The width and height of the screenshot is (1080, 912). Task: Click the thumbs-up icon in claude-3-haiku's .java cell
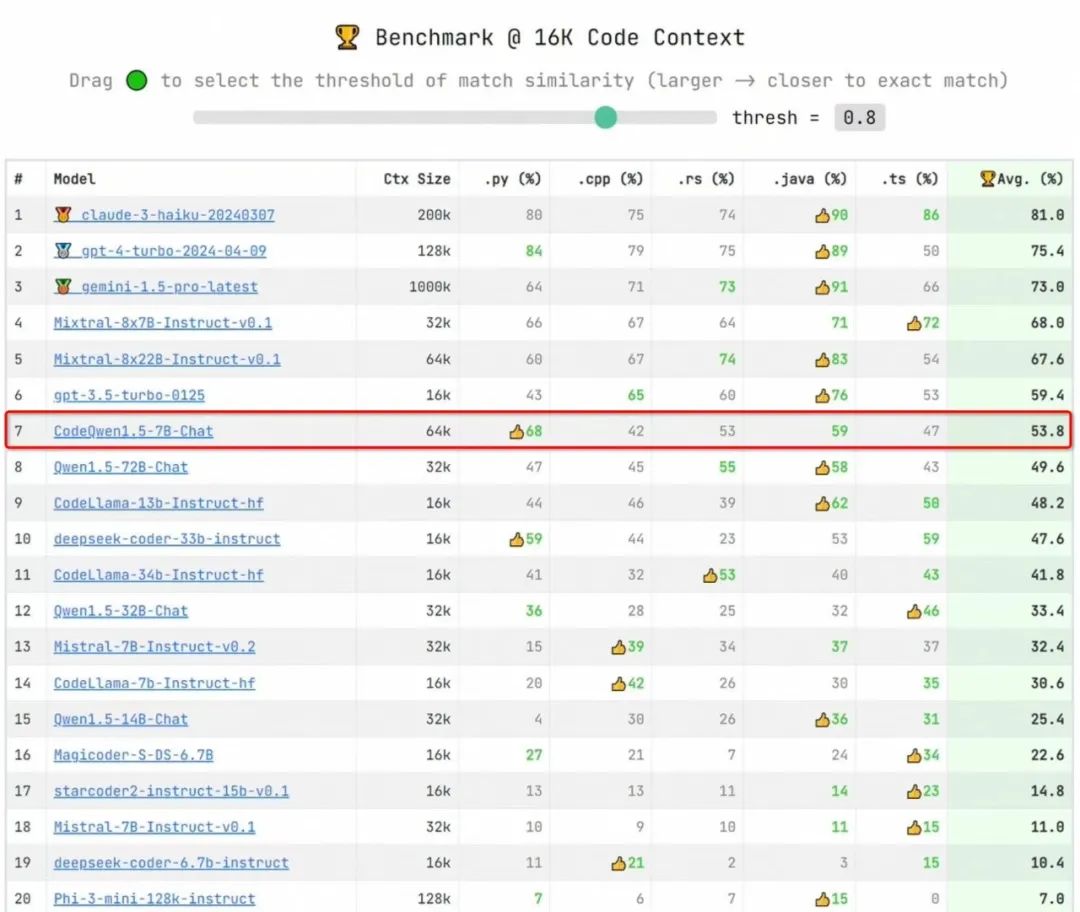point(822,216)
